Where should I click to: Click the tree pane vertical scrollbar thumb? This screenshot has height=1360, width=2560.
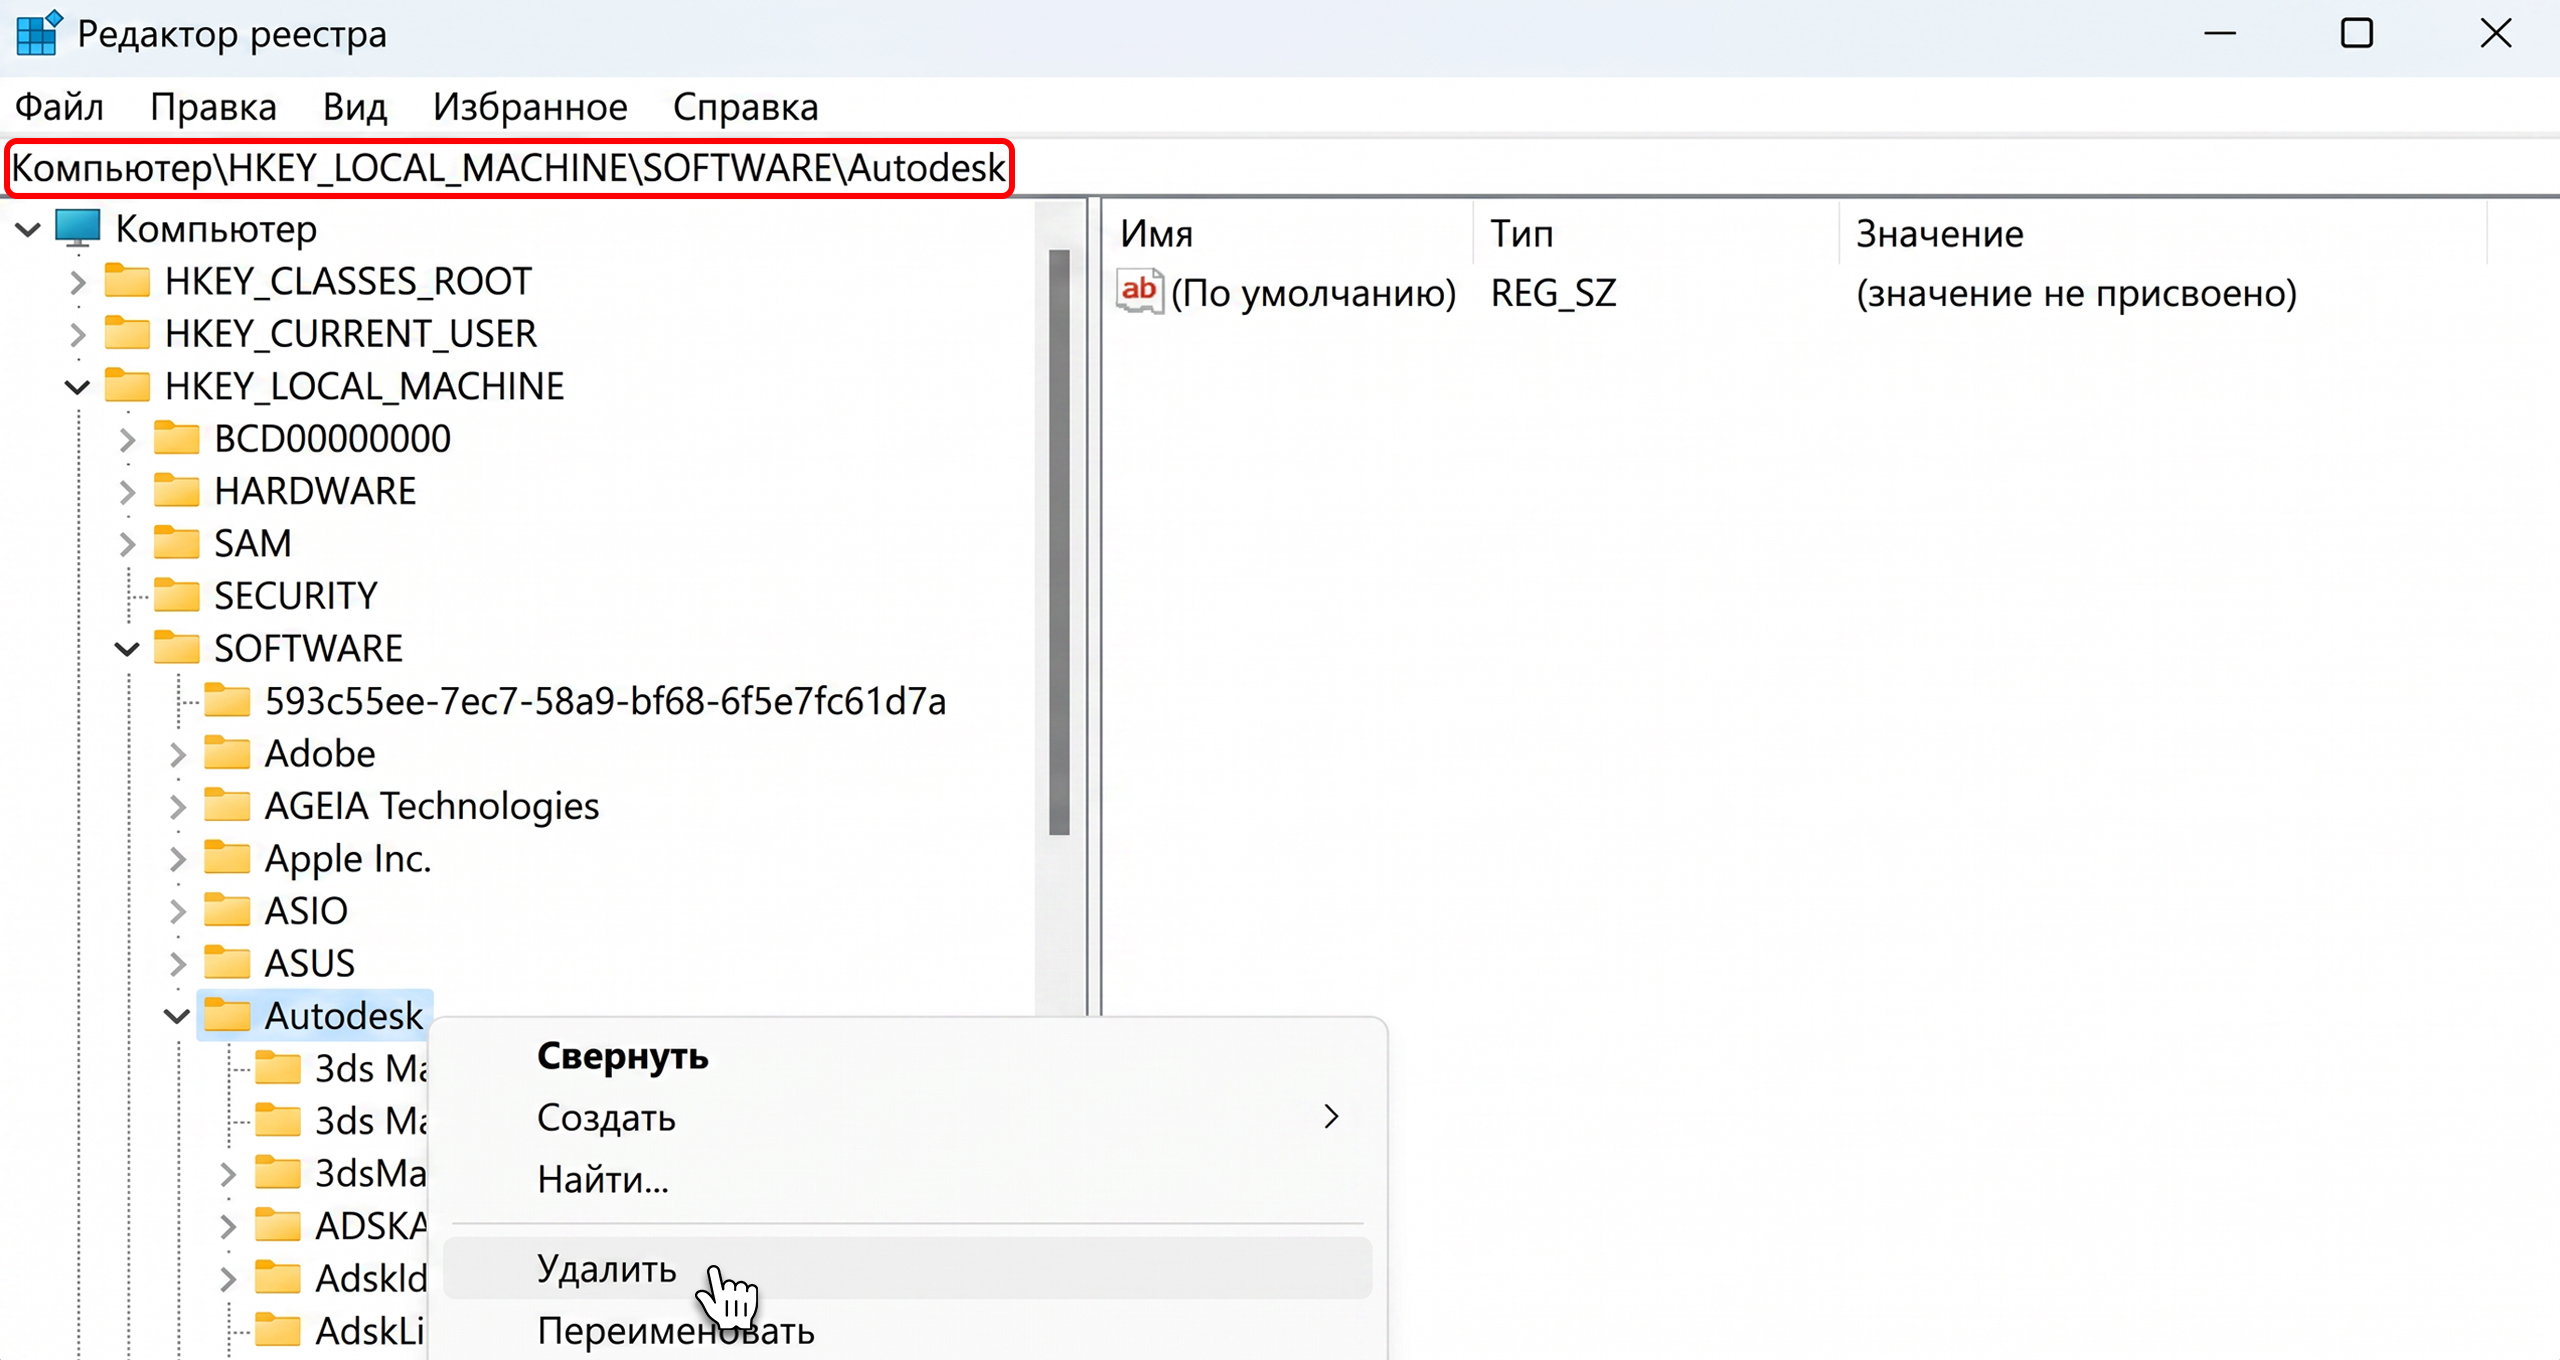tap(1060, 542)
